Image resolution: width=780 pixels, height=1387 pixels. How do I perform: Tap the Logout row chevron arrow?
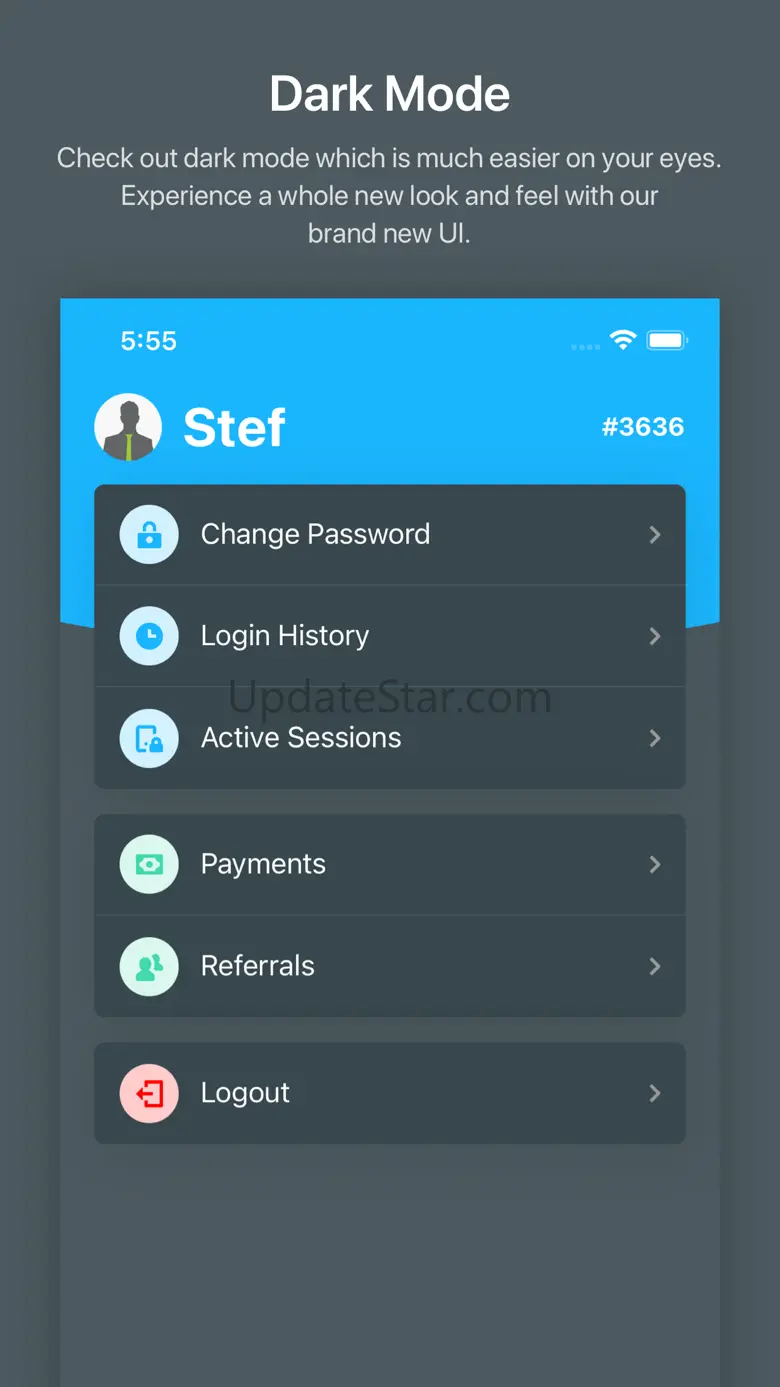[655, 1093]
